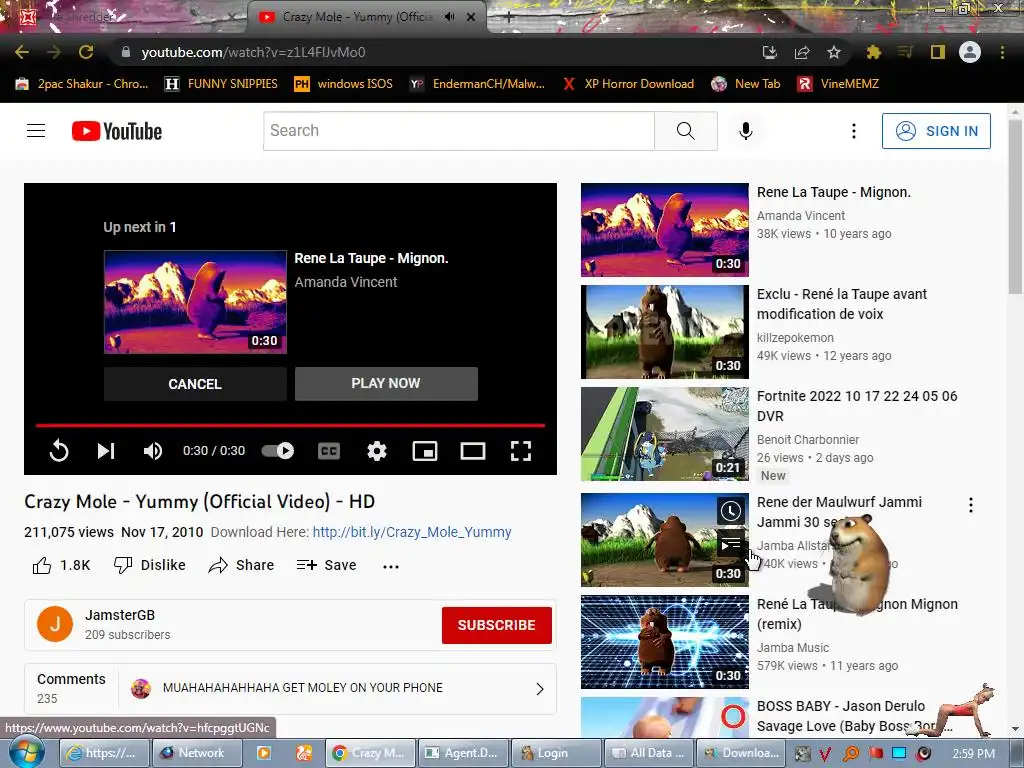This screenshot has height=768, width=1024.
Task: Switch to Login taskbar window
Action: click(556, 753)
